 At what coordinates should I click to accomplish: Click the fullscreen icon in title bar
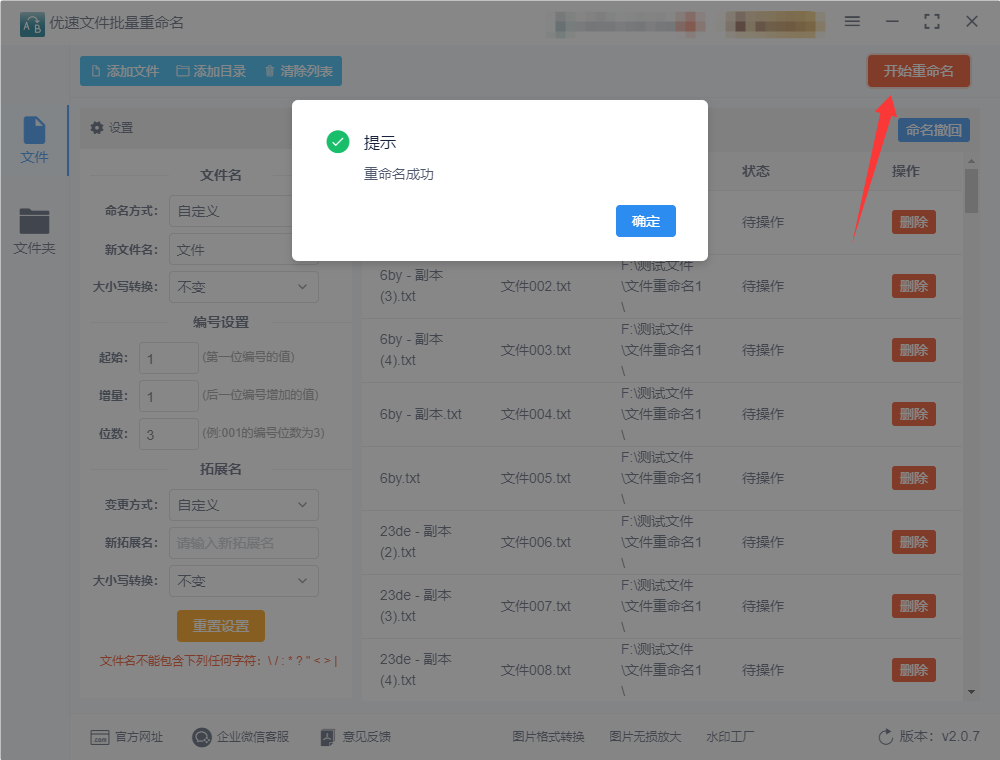click(x=932, y=21)
